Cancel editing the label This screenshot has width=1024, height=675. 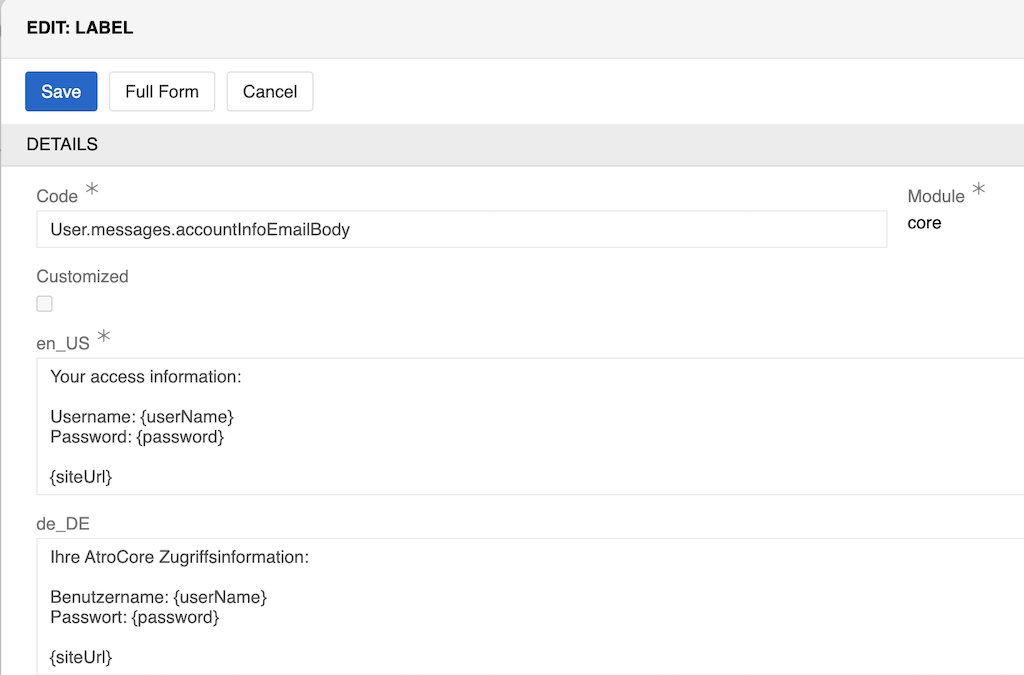click(x=270, y=91)
